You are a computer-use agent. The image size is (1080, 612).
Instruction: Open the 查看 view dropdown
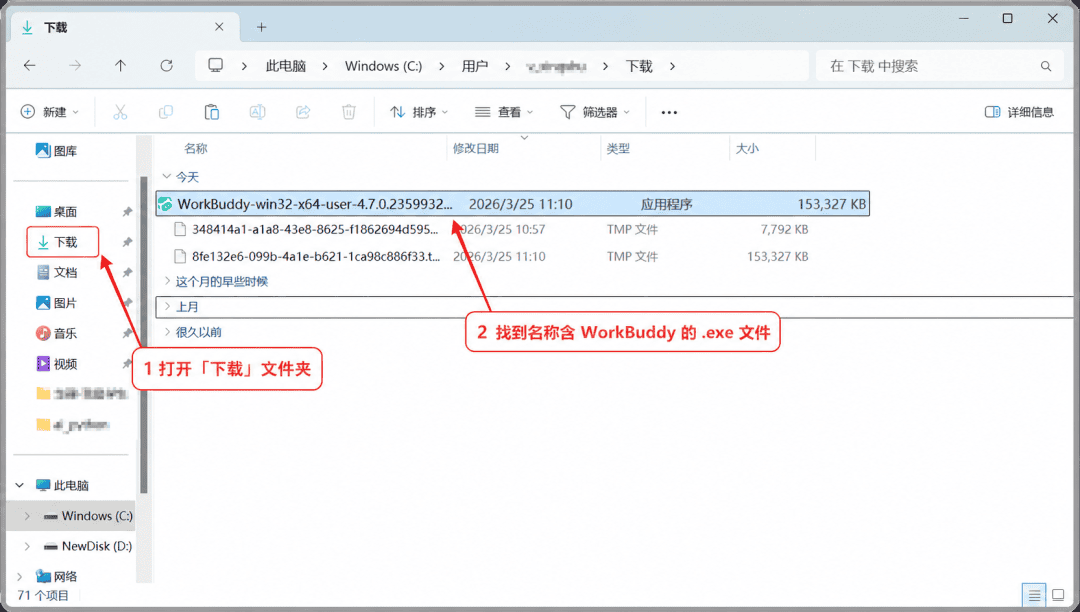[504, 112]
